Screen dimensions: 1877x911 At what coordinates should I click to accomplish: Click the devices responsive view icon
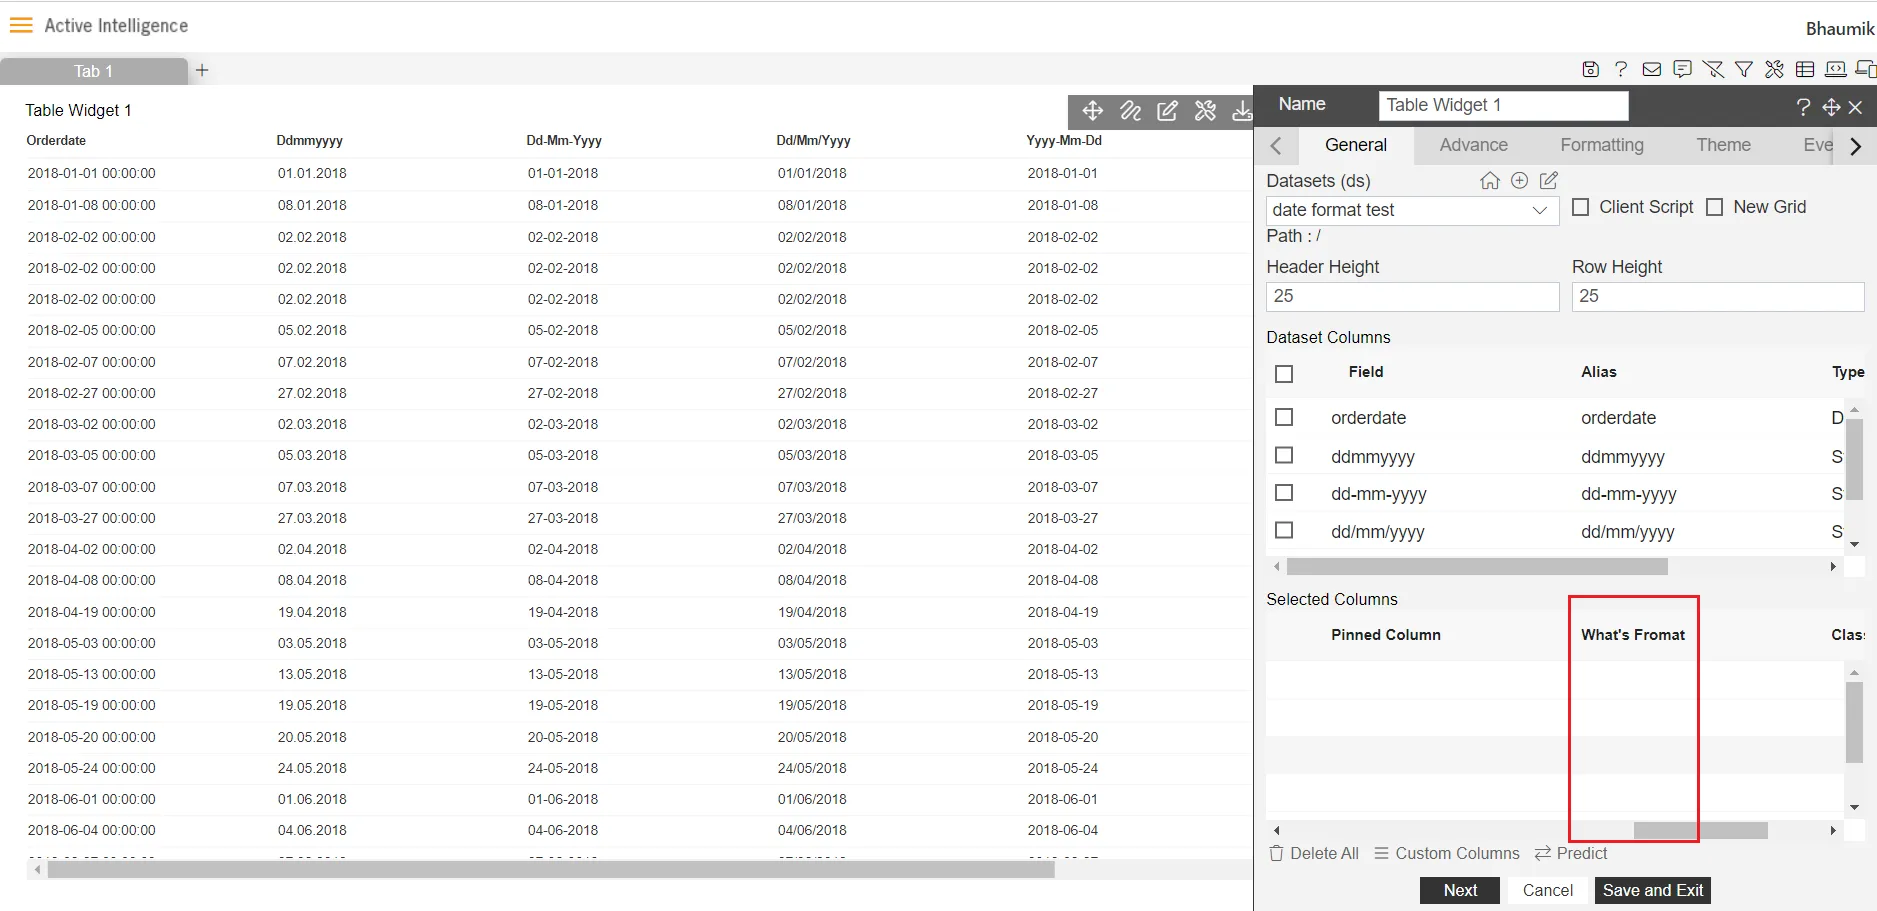pyautogui.click(x=1866, y=69)
